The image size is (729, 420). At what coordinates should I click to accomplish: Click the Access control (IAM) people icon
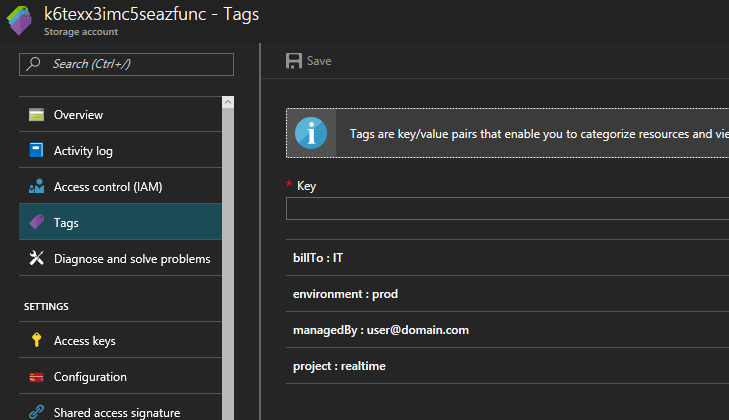tap(36, 186)
